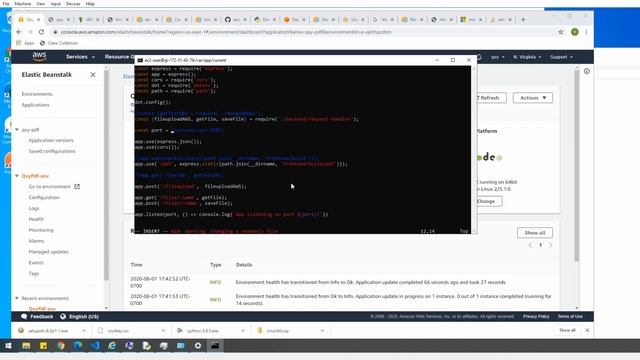Open the account name dropdown in AWS header
Screen dimensions: 640x360
click(x=498, y=57)
